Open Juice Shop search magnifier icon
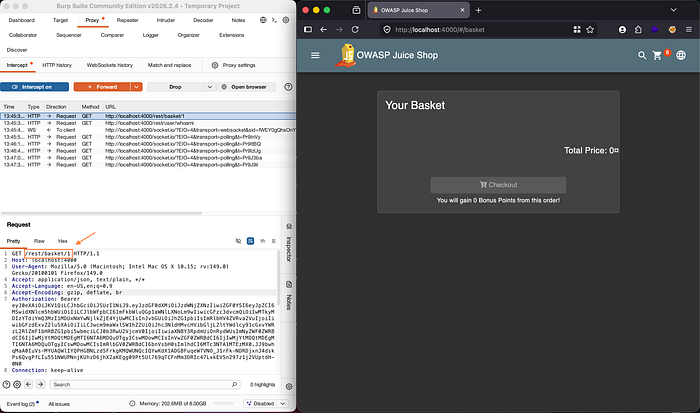 (x=642, y=55)
